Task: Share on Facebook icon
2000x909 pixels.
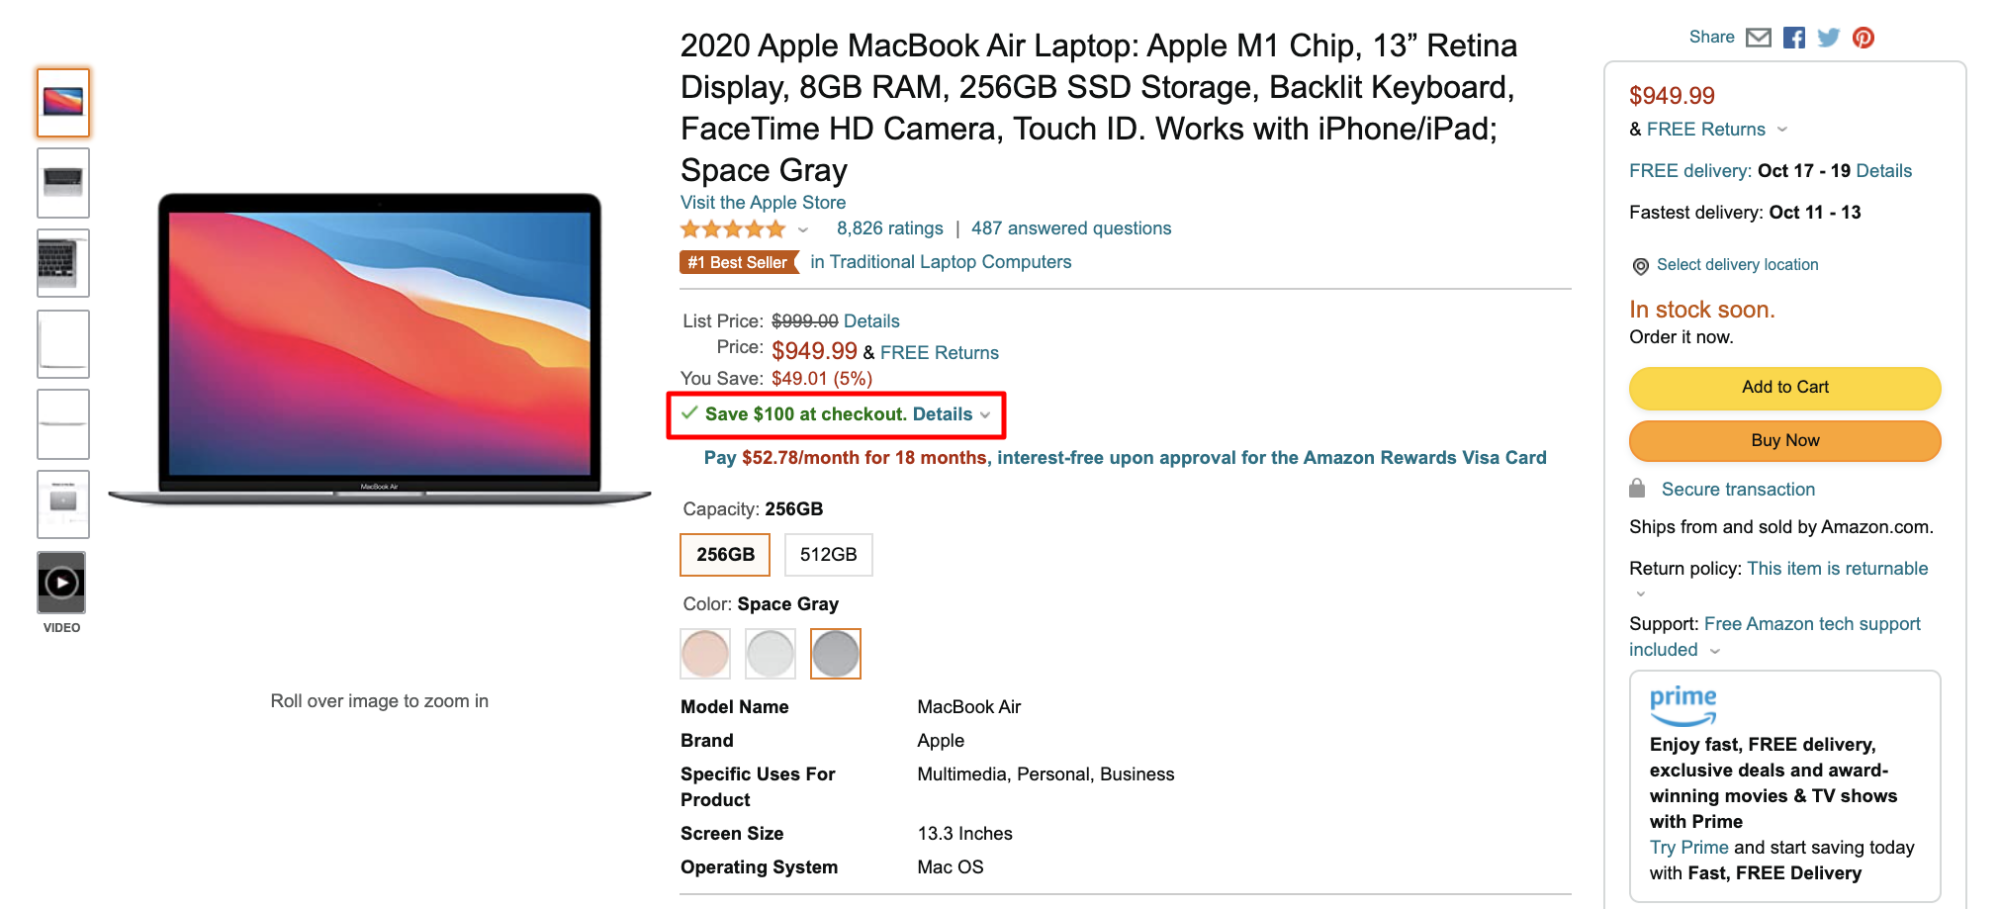Action: pos(1794,38)
